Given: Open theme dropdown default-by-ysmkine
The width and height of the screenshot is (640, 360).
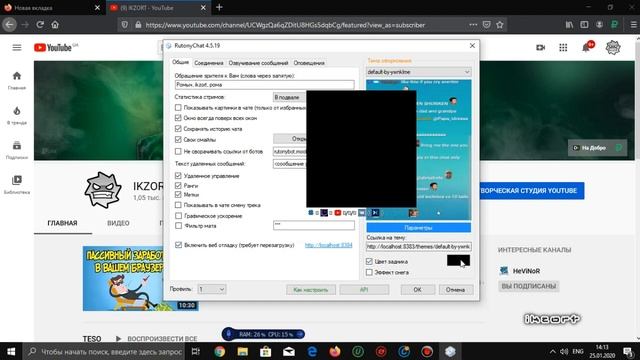Looking at the screenshot, I should pyautogui.click(x=418, y=72).
